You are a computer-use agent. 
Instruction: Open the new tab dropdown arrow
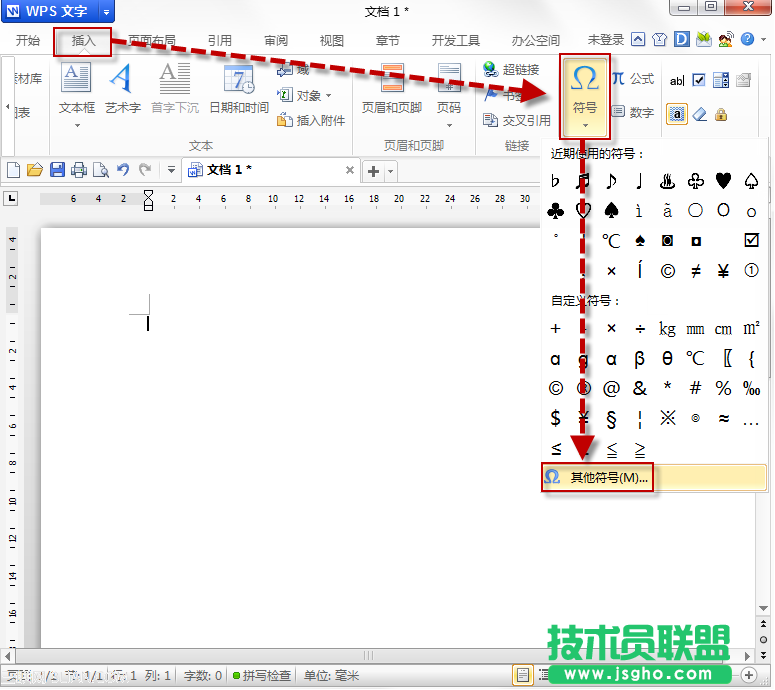(x=390, y=172)
